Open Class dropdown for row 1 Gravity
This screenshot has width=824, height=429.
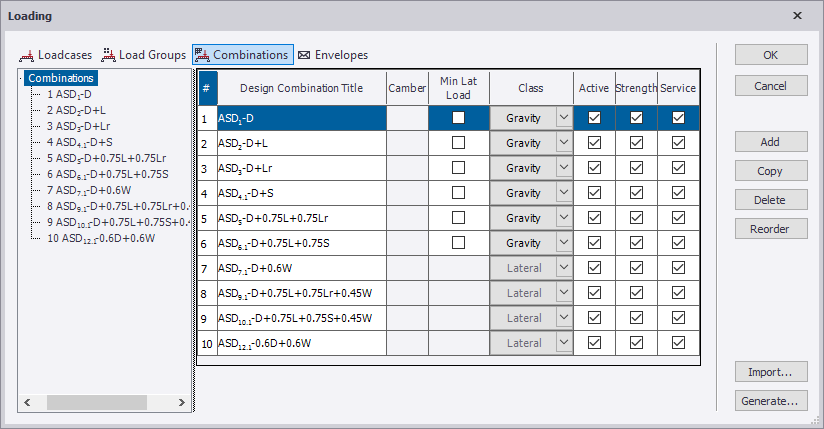(562, 118)
